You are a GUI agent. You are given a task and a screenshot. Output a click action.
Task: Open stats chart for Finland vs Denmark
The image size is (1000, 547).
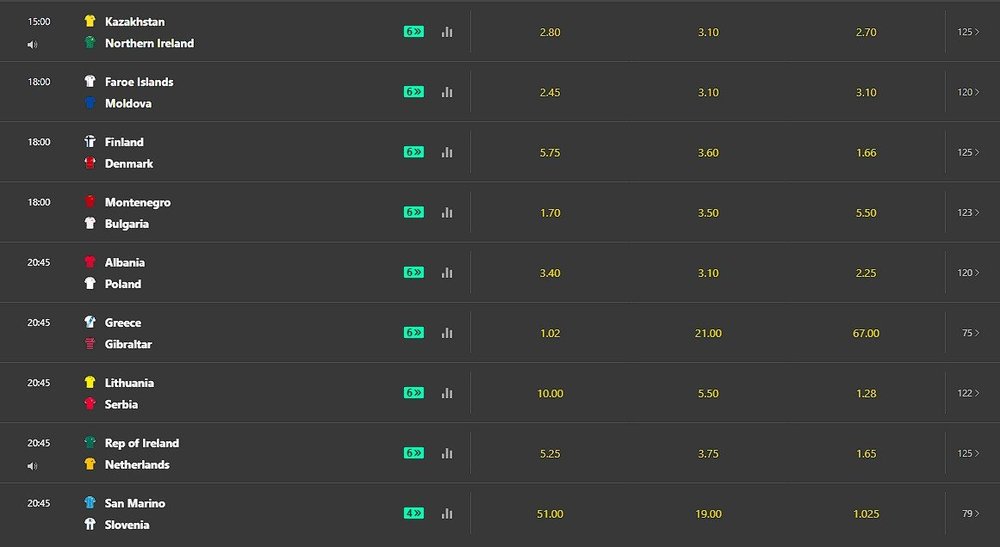(x=447, y=152)
